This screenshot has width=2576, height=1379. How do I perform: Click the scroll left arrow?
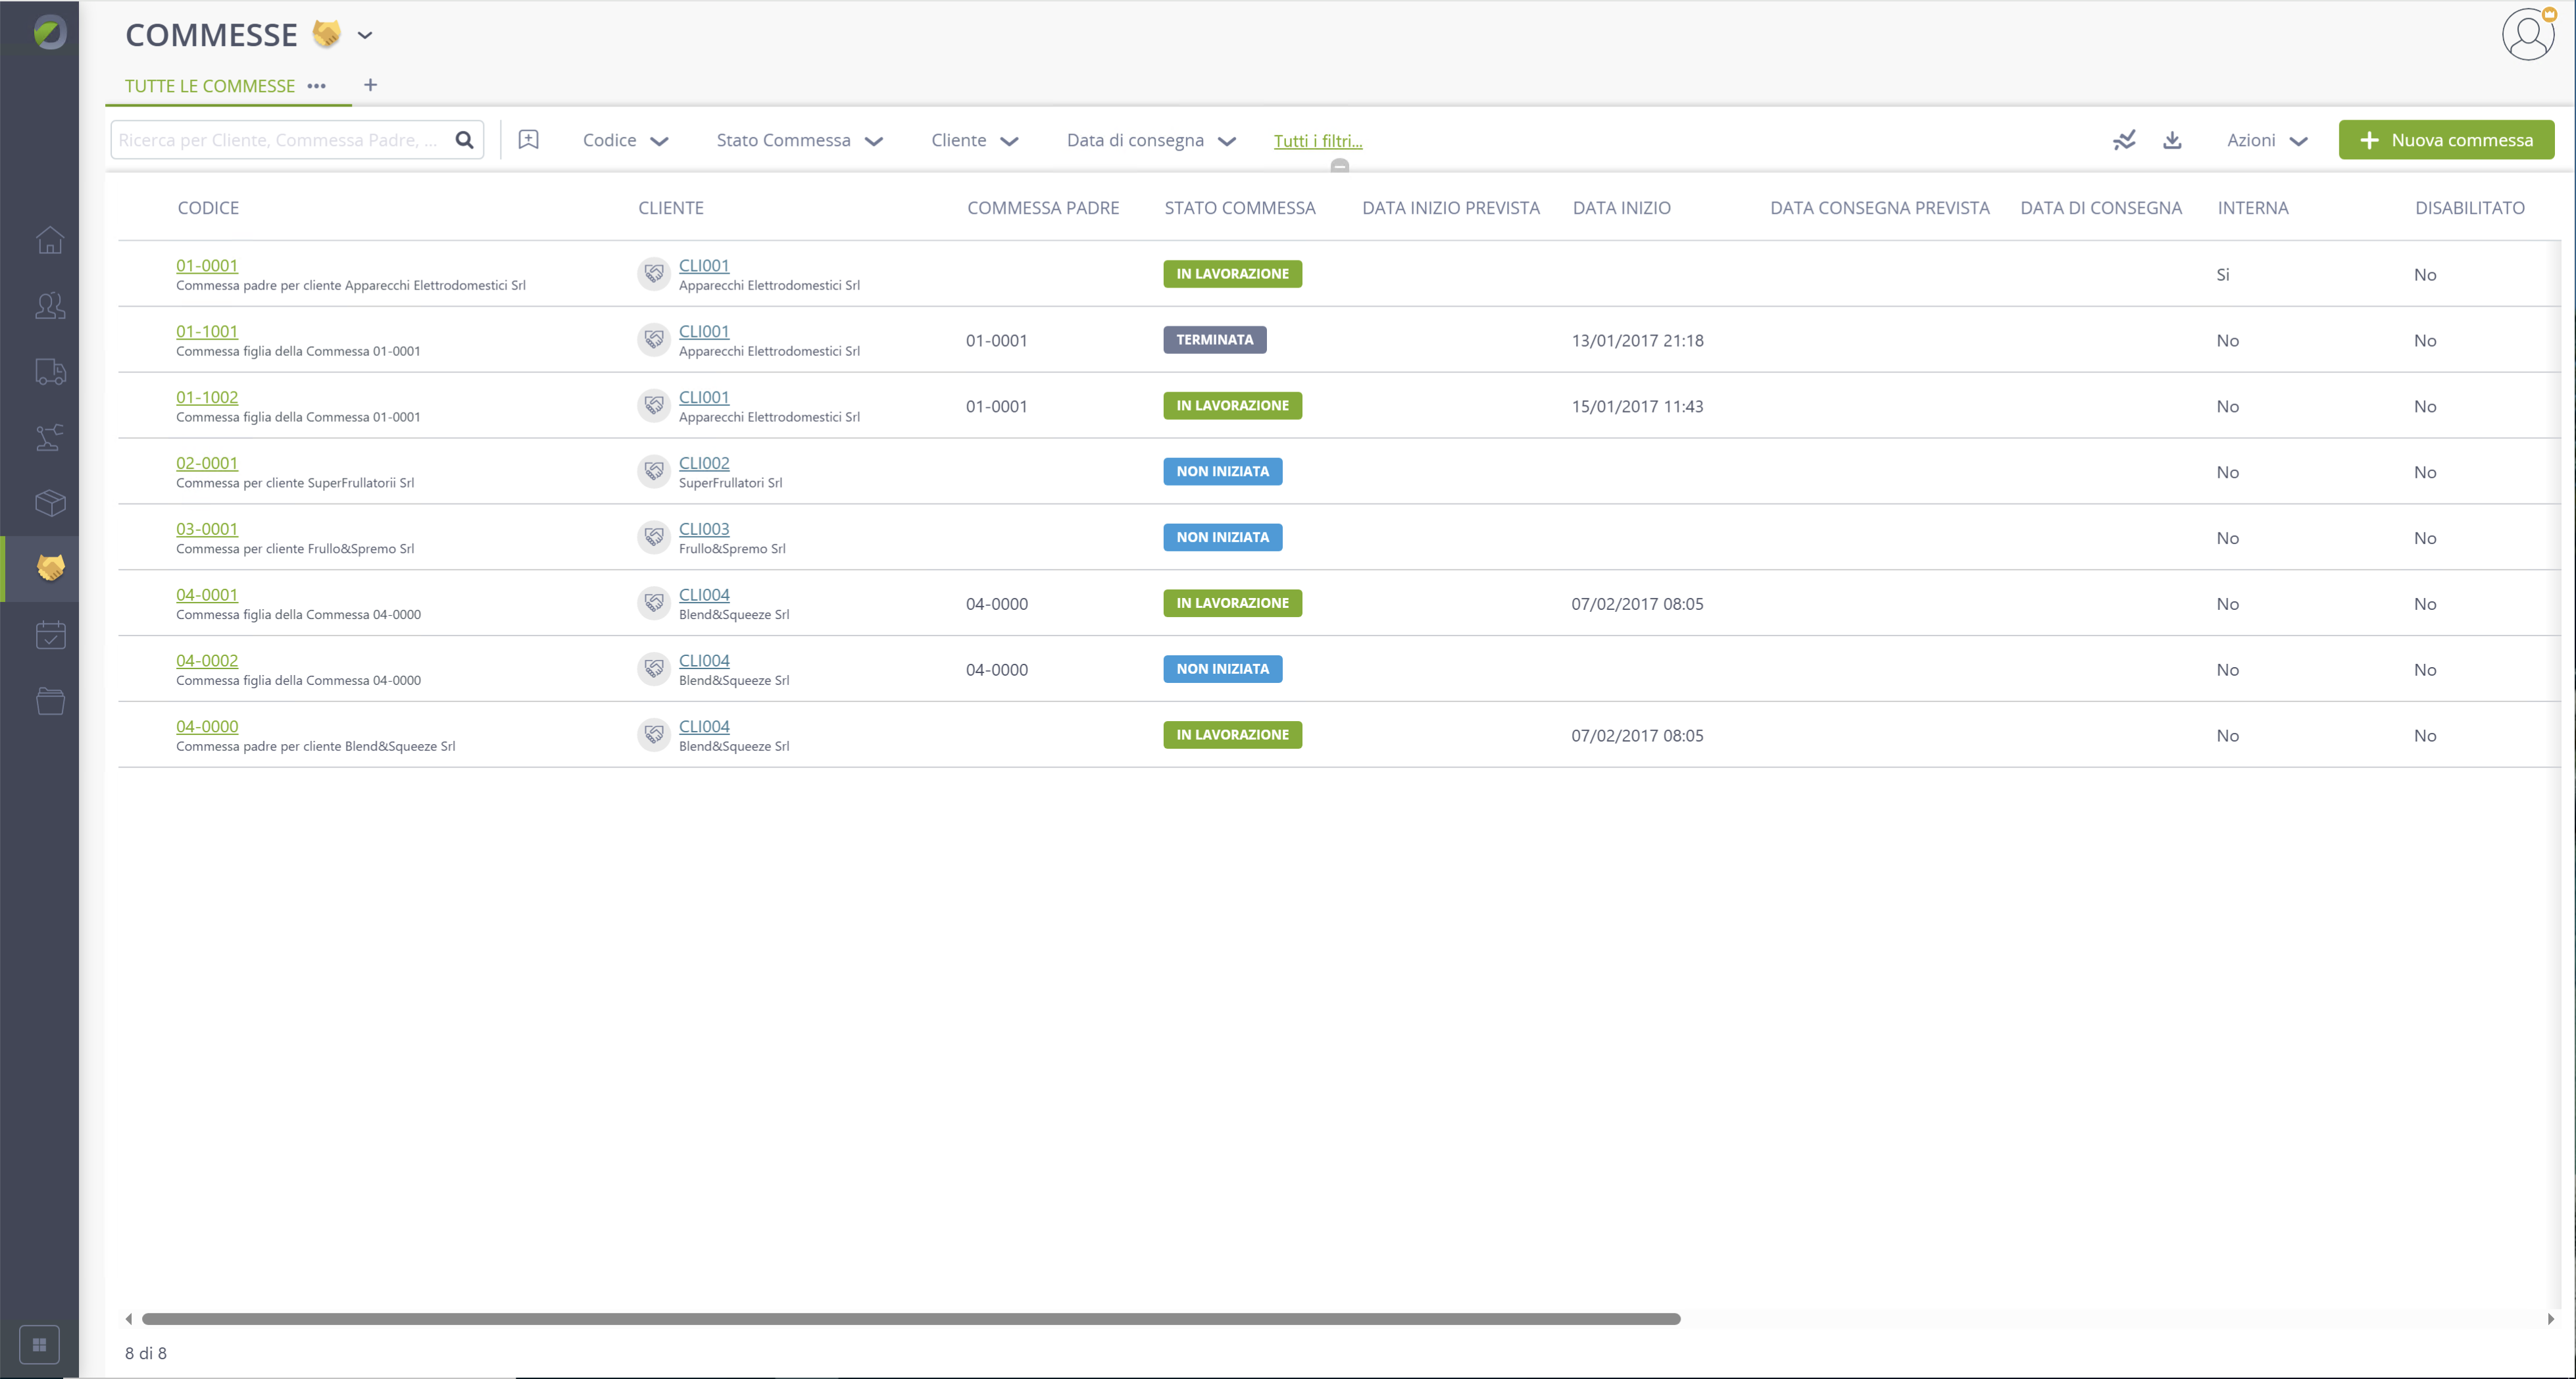128,1319
